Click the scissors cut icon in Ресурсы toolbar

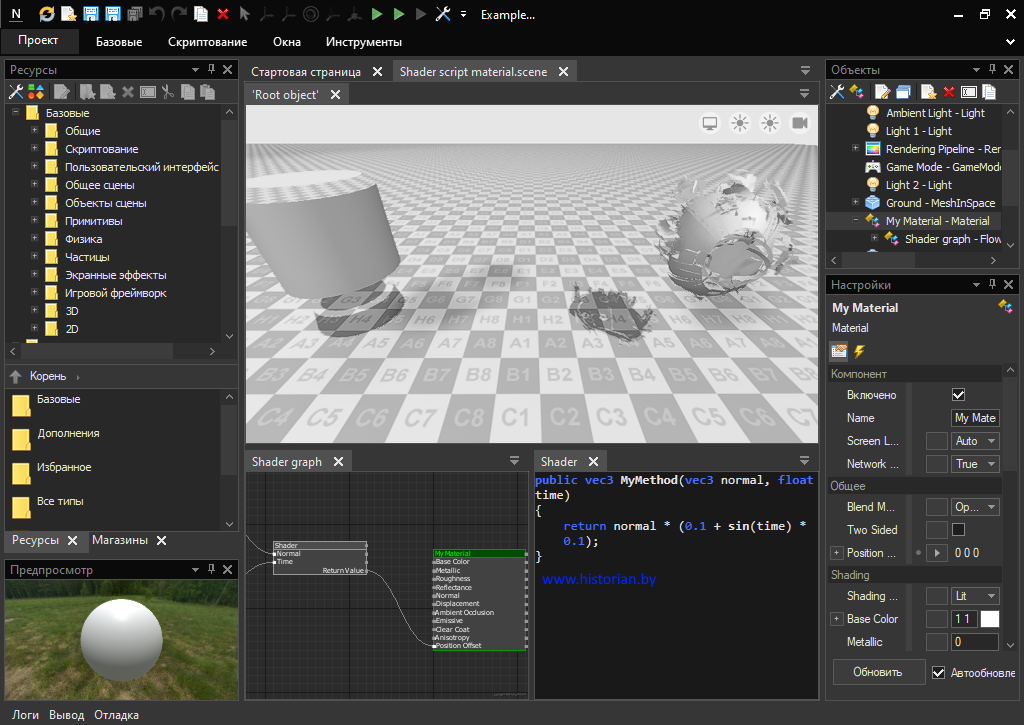click(x=168, y=92)
